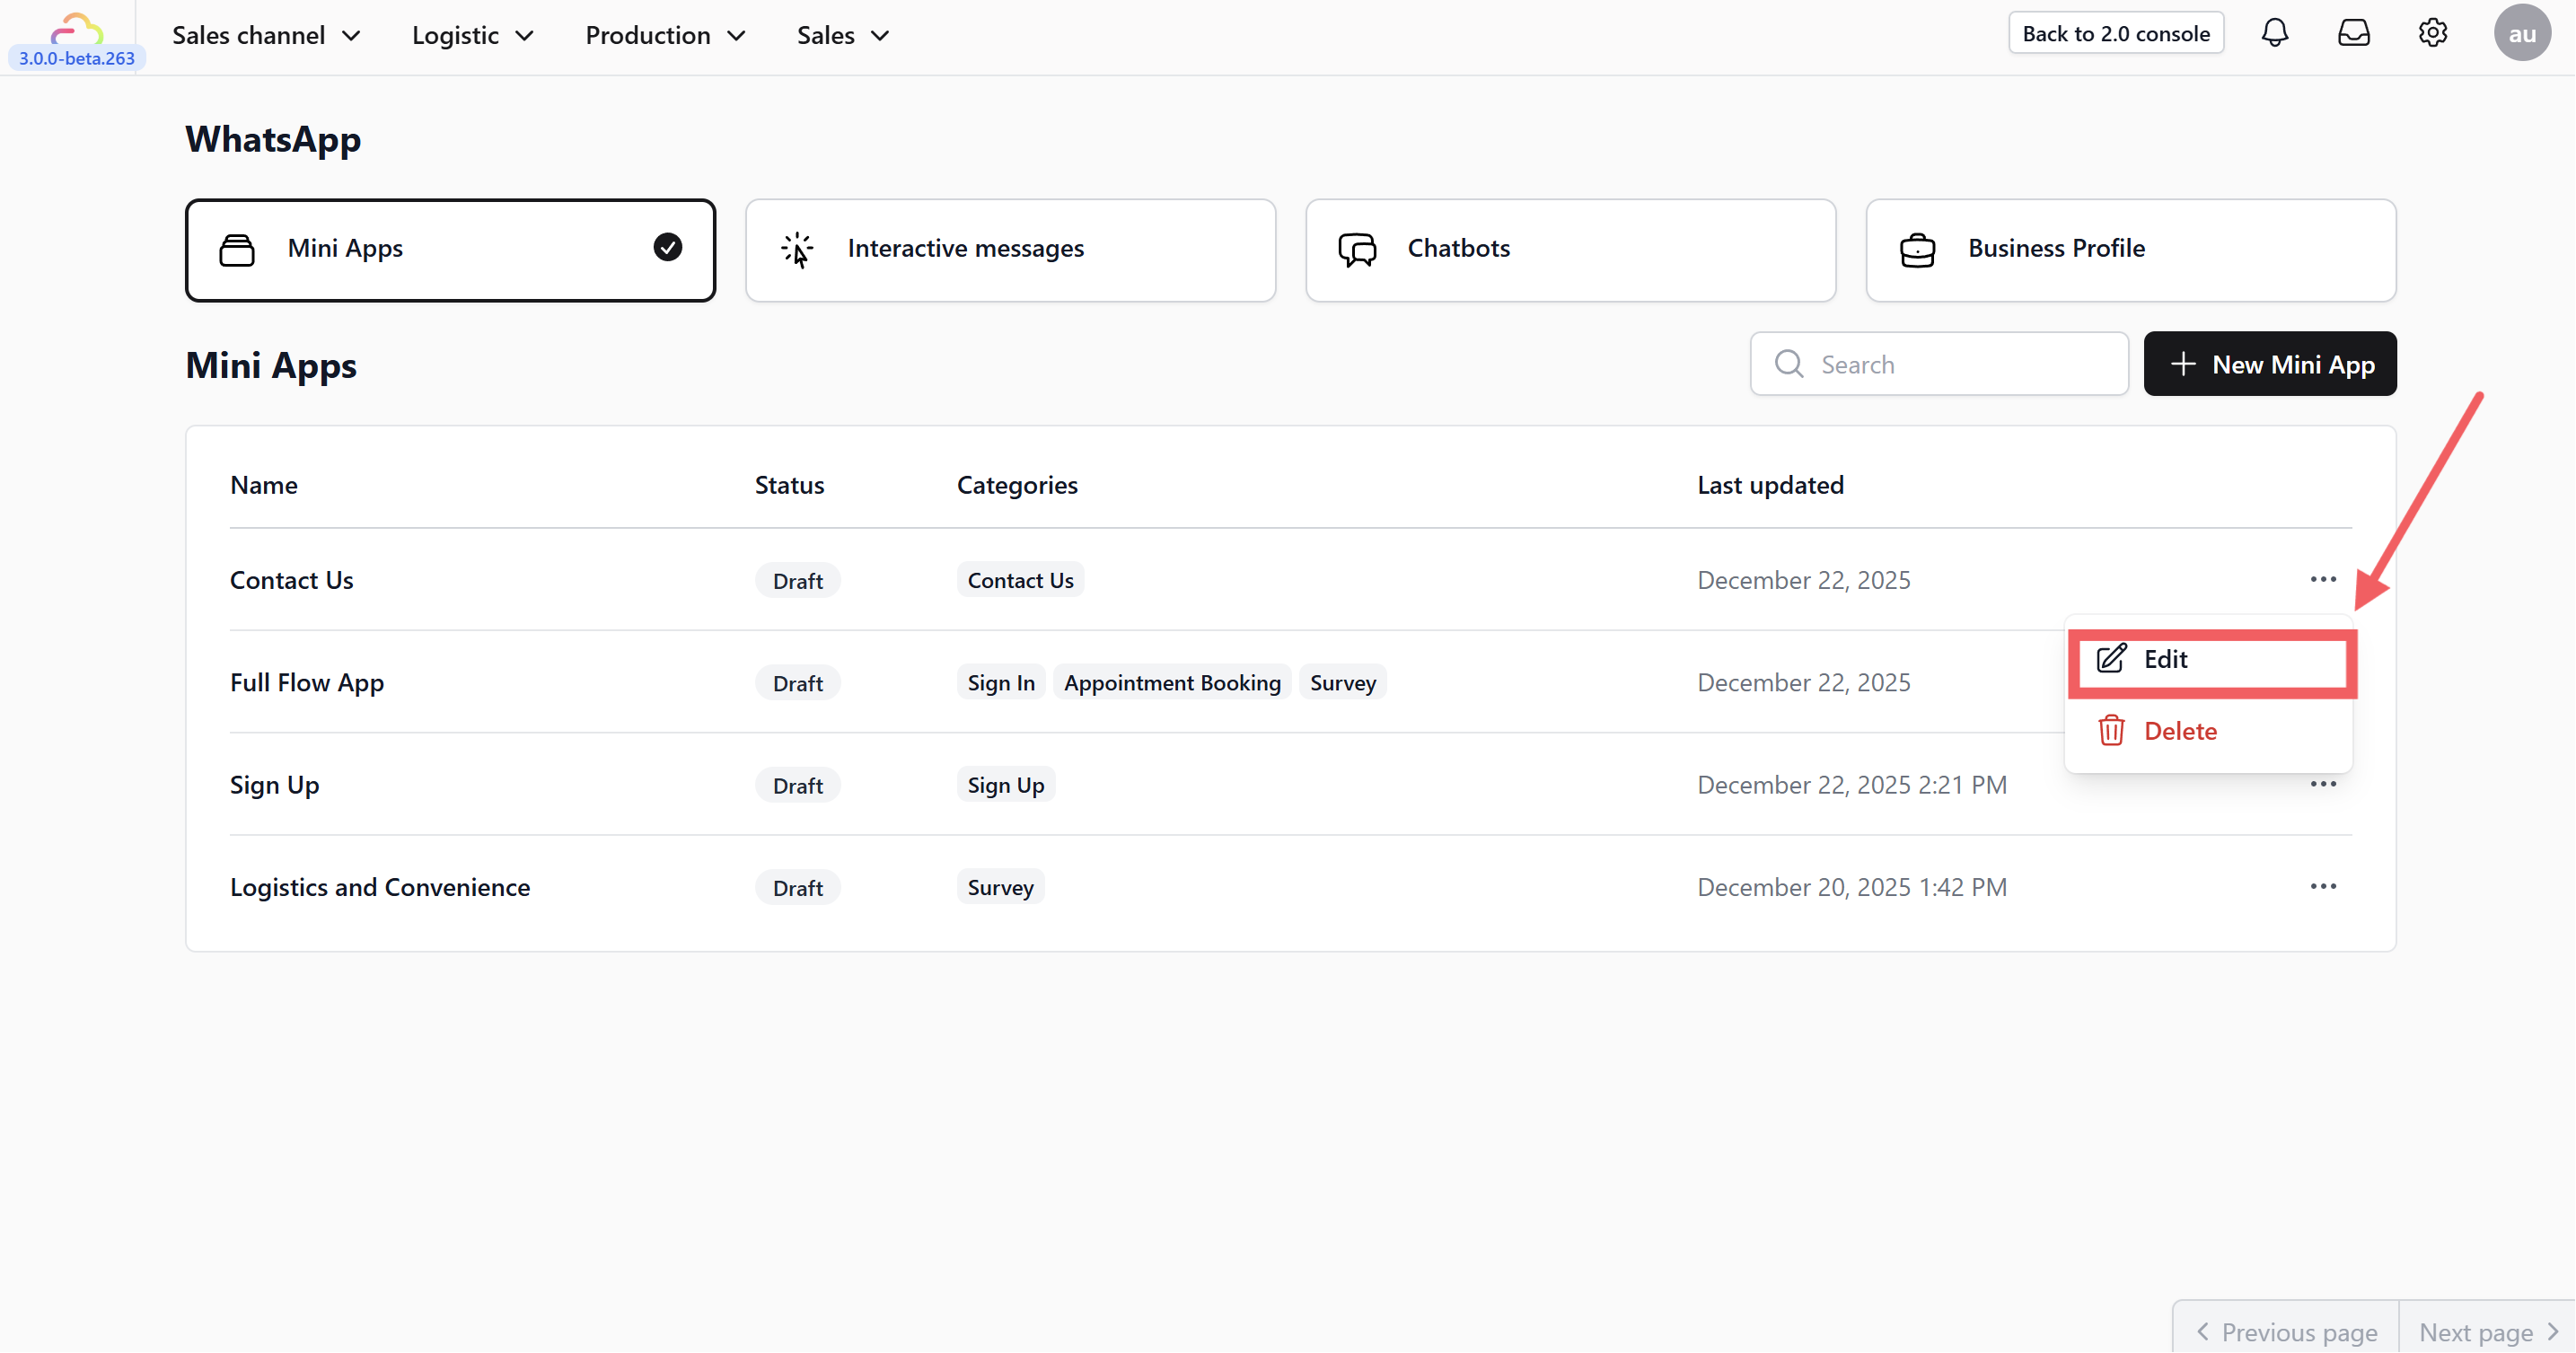Image resolution: width=2576 pixels, height=1353 pixels.
Task: Open the settings gear icon
Action: tap(2433, 33)
